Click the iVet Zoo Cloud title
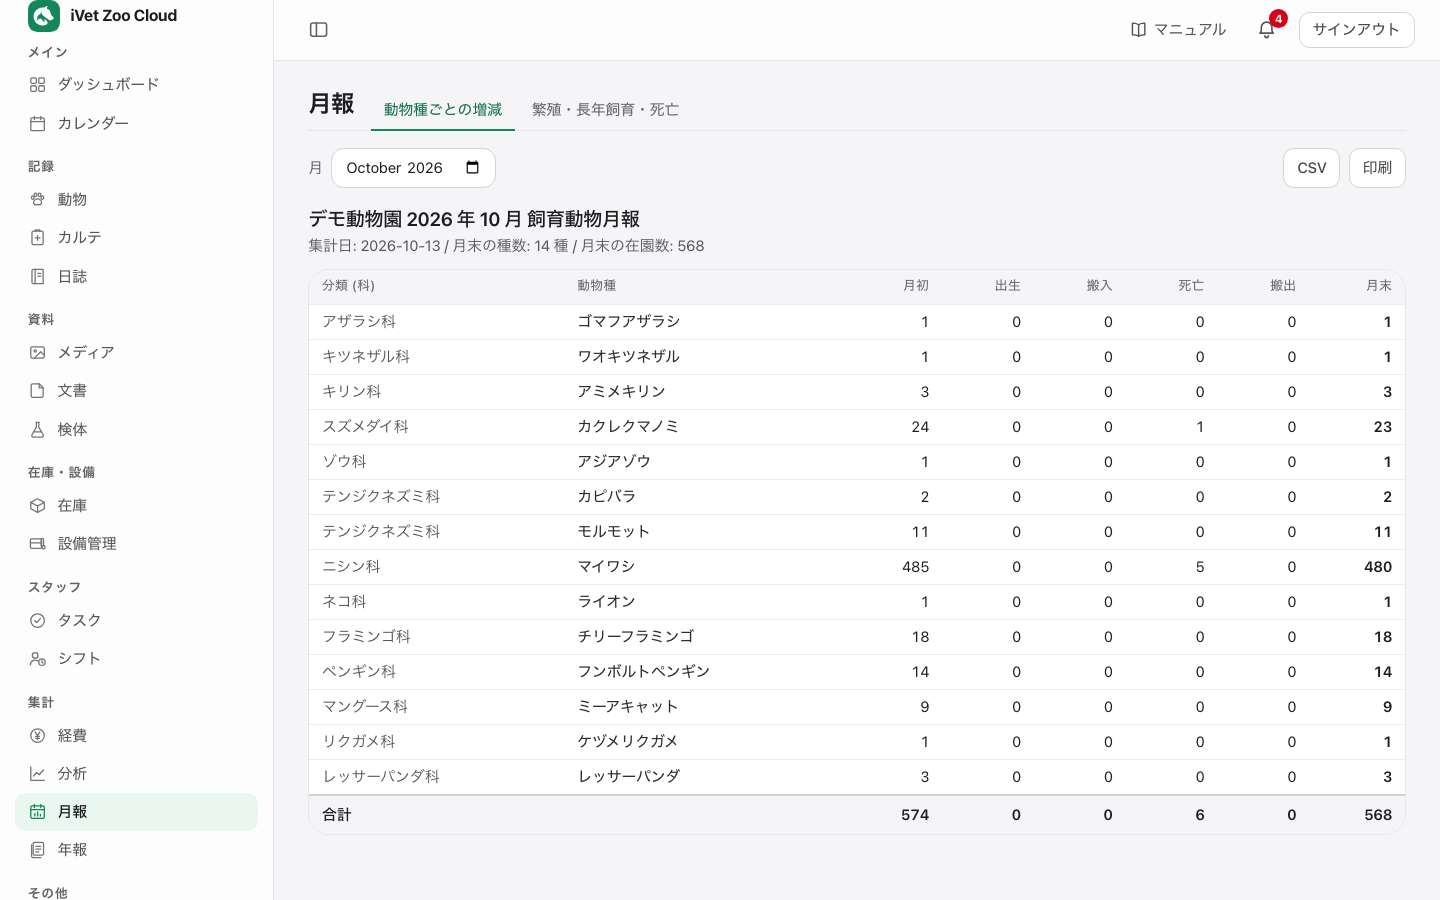The width and height of the screenshot is (1440, 900). click(123, 16)
